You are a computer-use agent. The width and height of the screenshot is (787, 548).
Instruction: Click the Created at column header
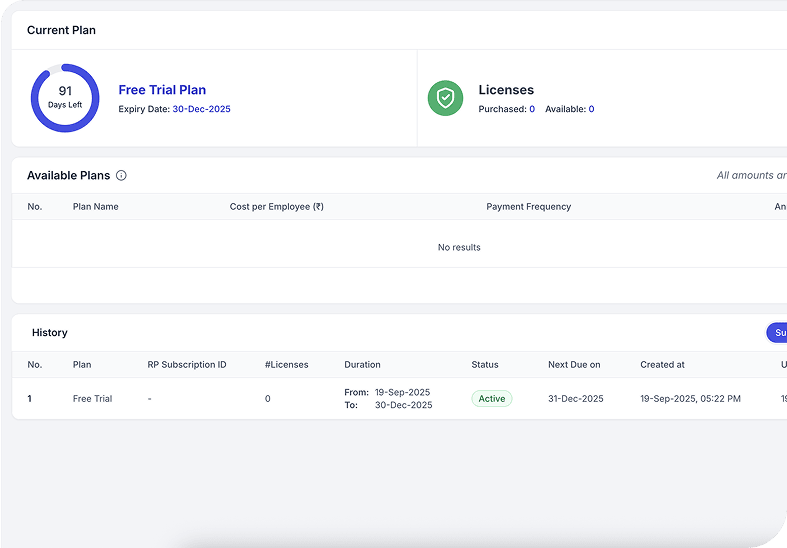[662, 365]
